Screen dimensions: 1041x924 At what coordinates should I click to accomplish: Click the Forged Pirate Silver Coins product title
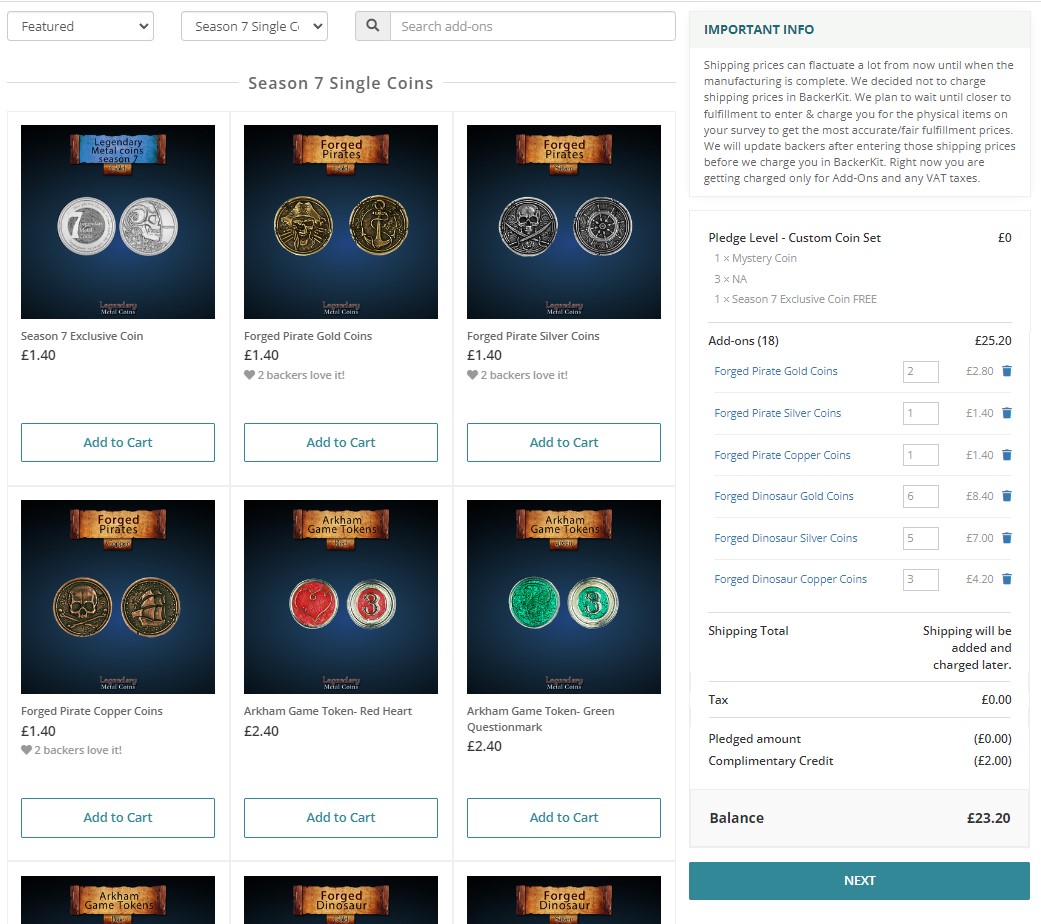532,336
